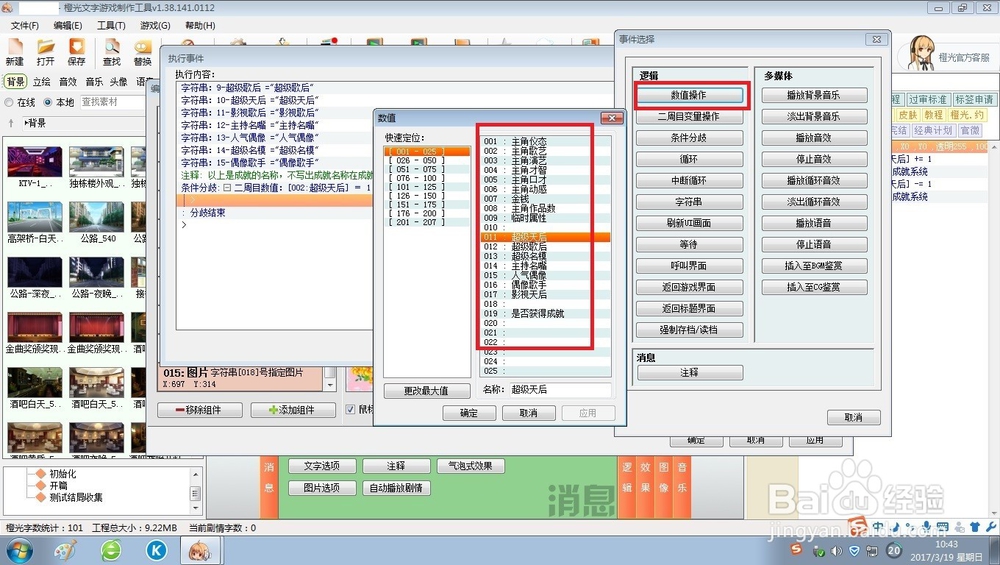Click the 文字选项 button

click(x=321, y=466)
